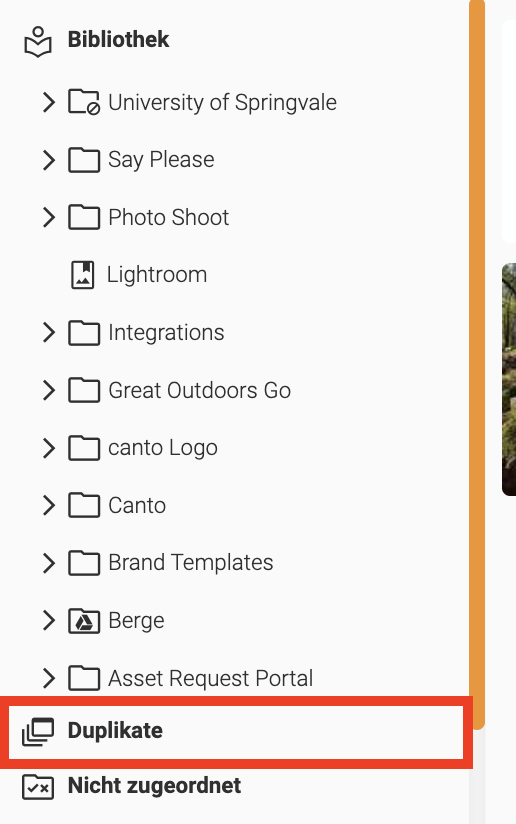
Task: Open the forest photo thumbnail
Action: (509, 379)
